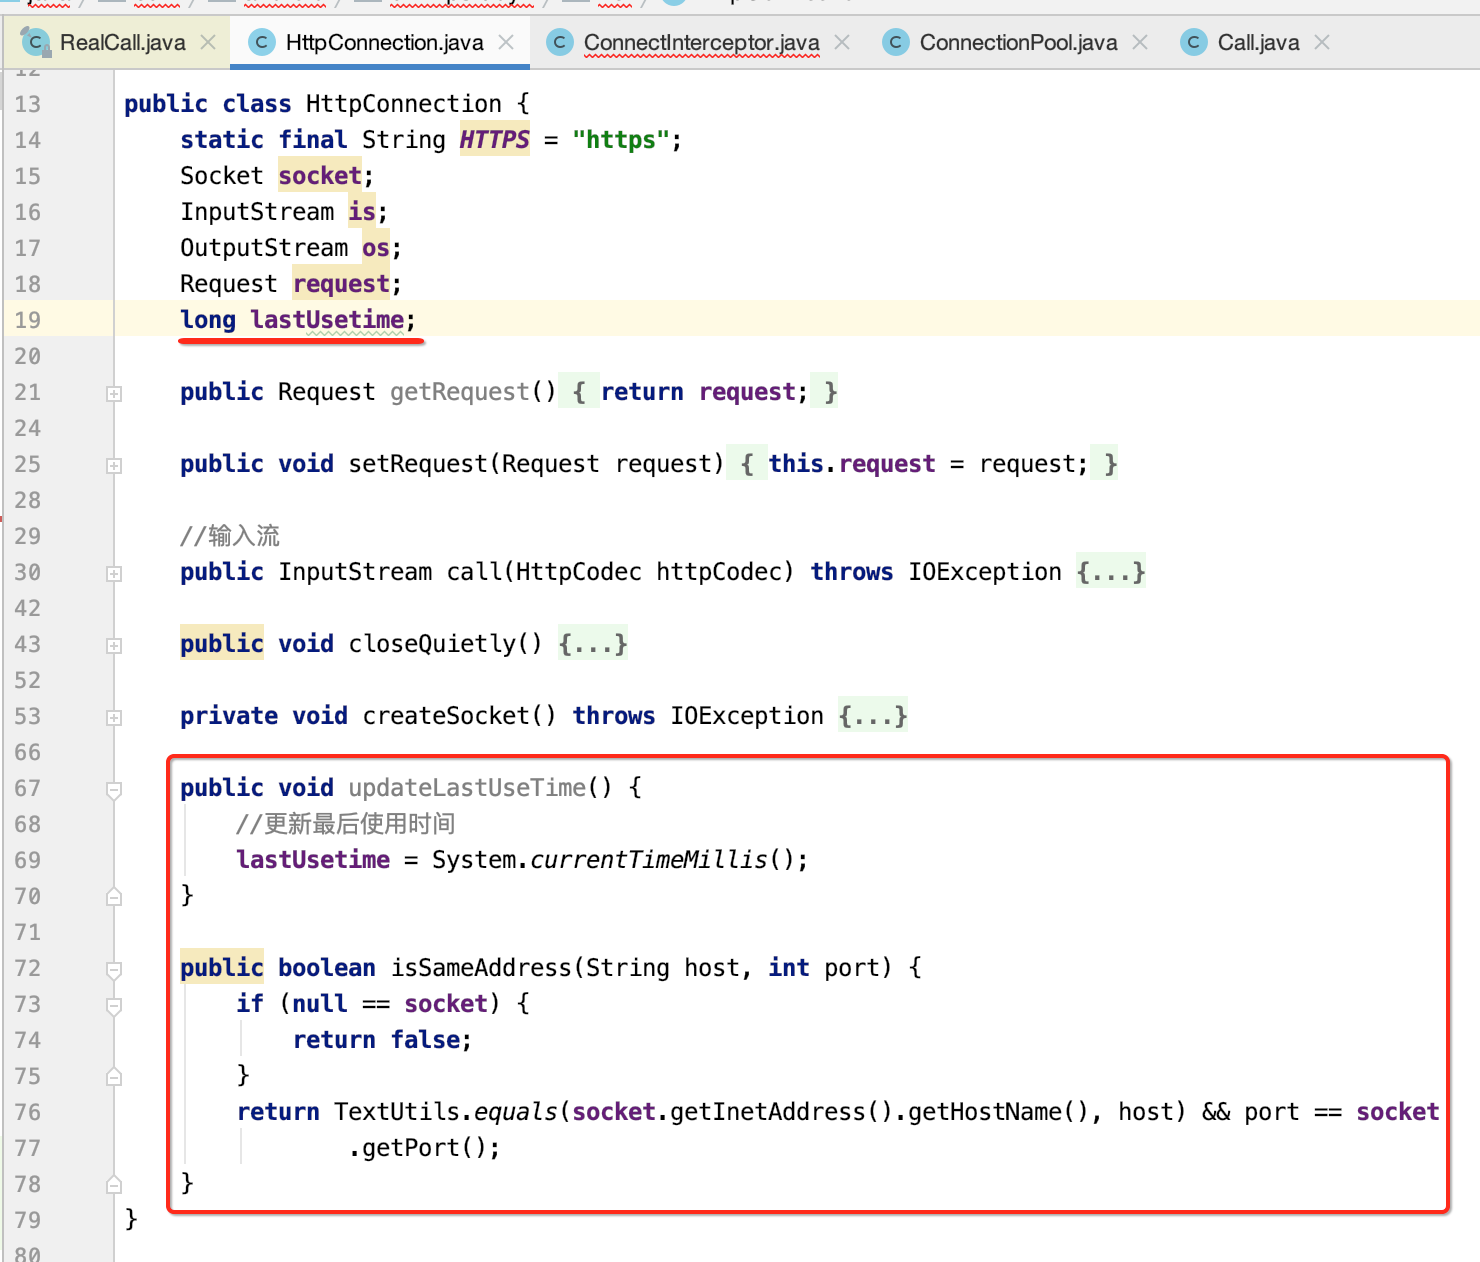This screenshot has height=1262, width=1480.
Task: Close the Call.java tab
Action: (1322, 42)
